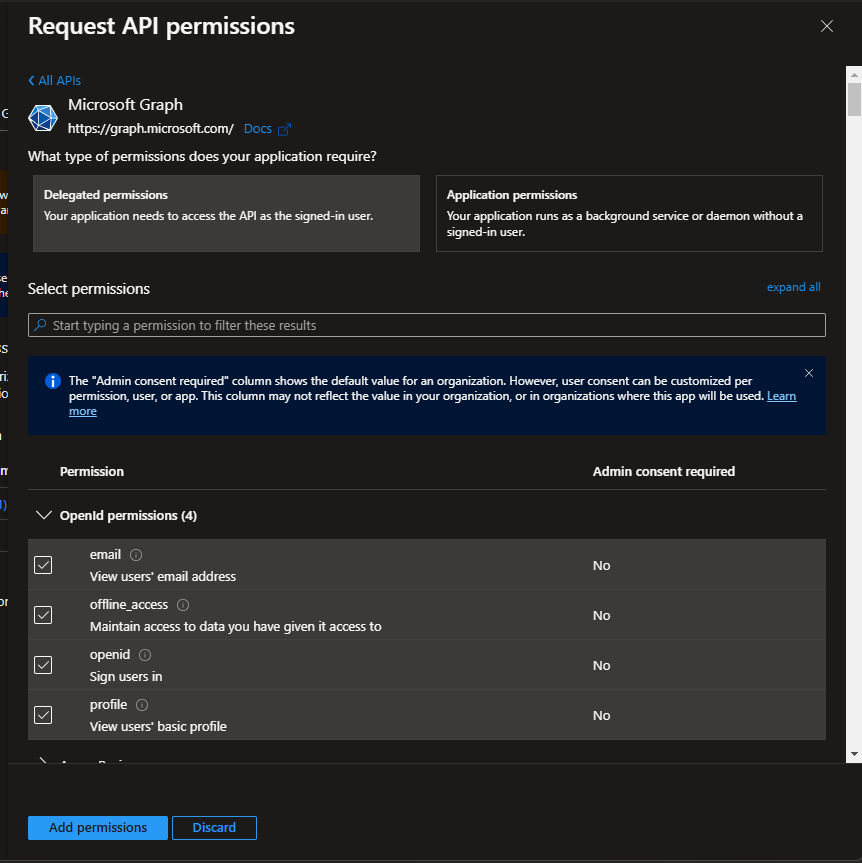Switch to Application permissions type

[629, 213]
